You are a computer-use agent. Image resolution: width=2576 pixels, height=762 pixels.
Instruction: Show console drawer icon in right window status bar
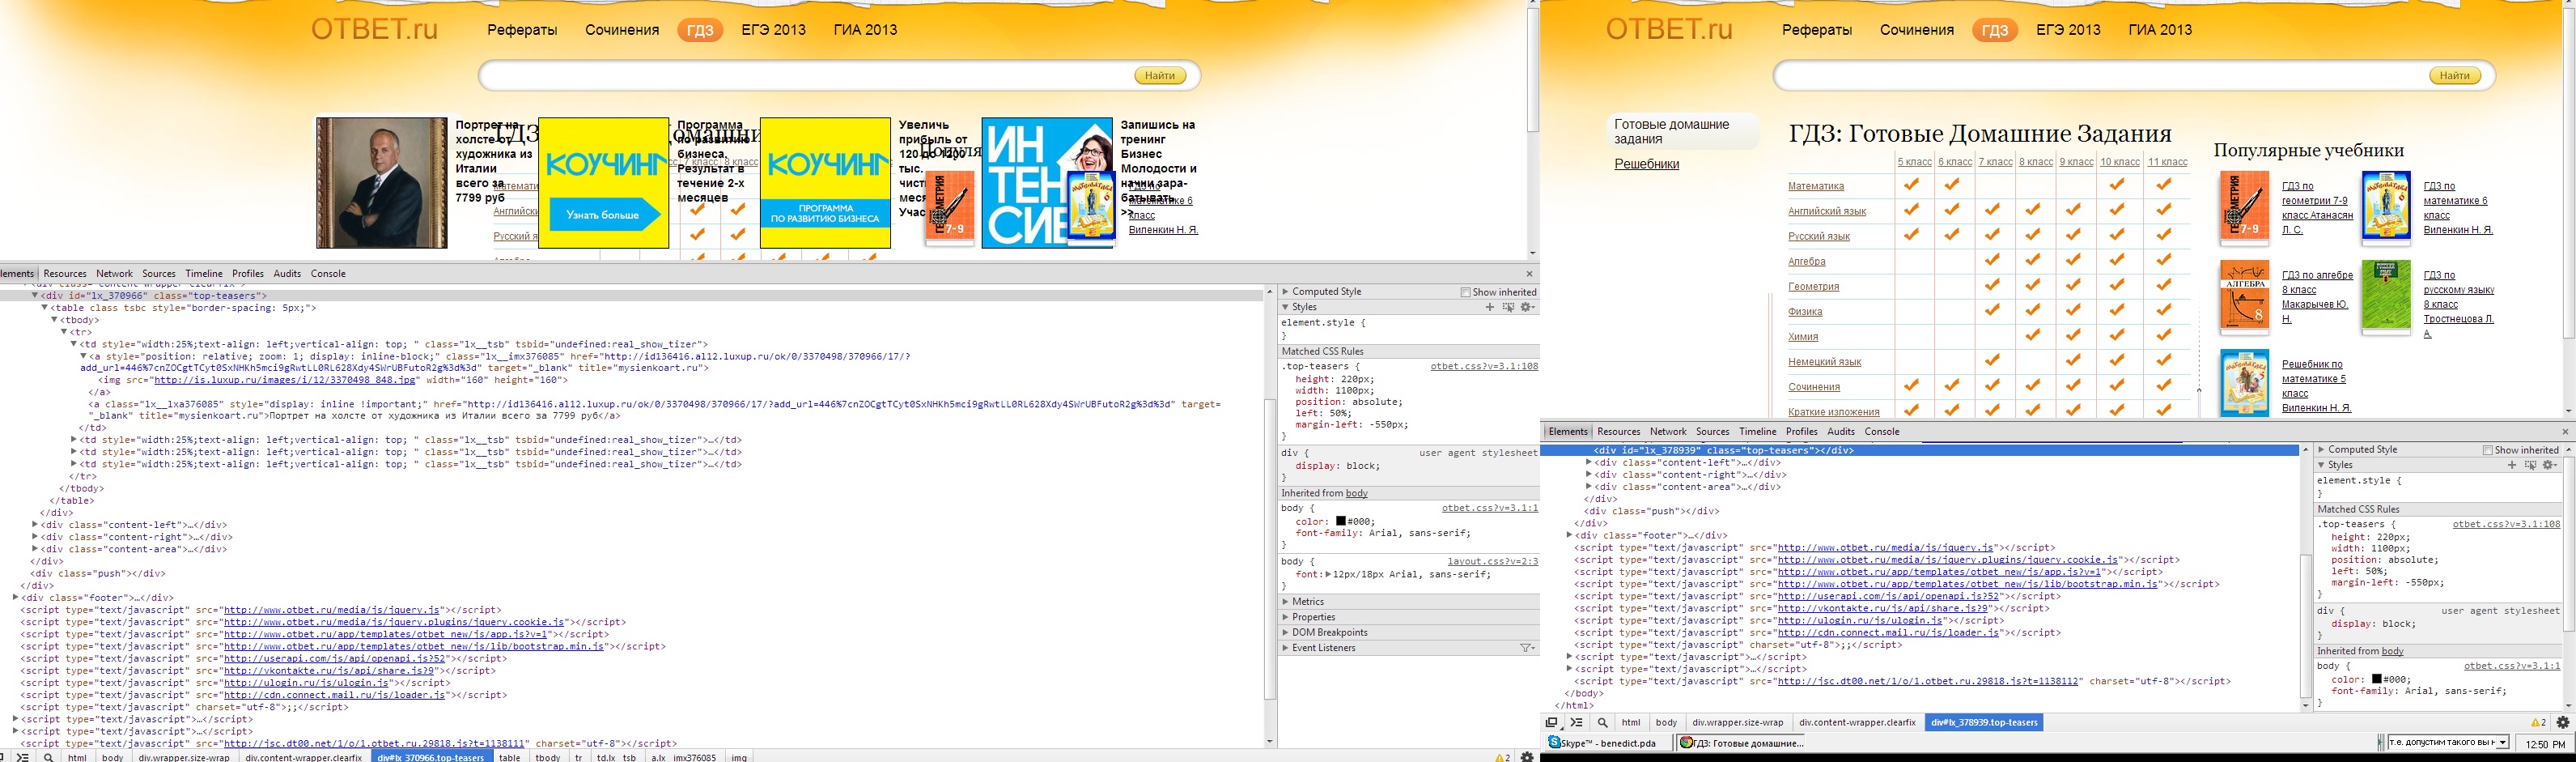tap(1577, 722)
